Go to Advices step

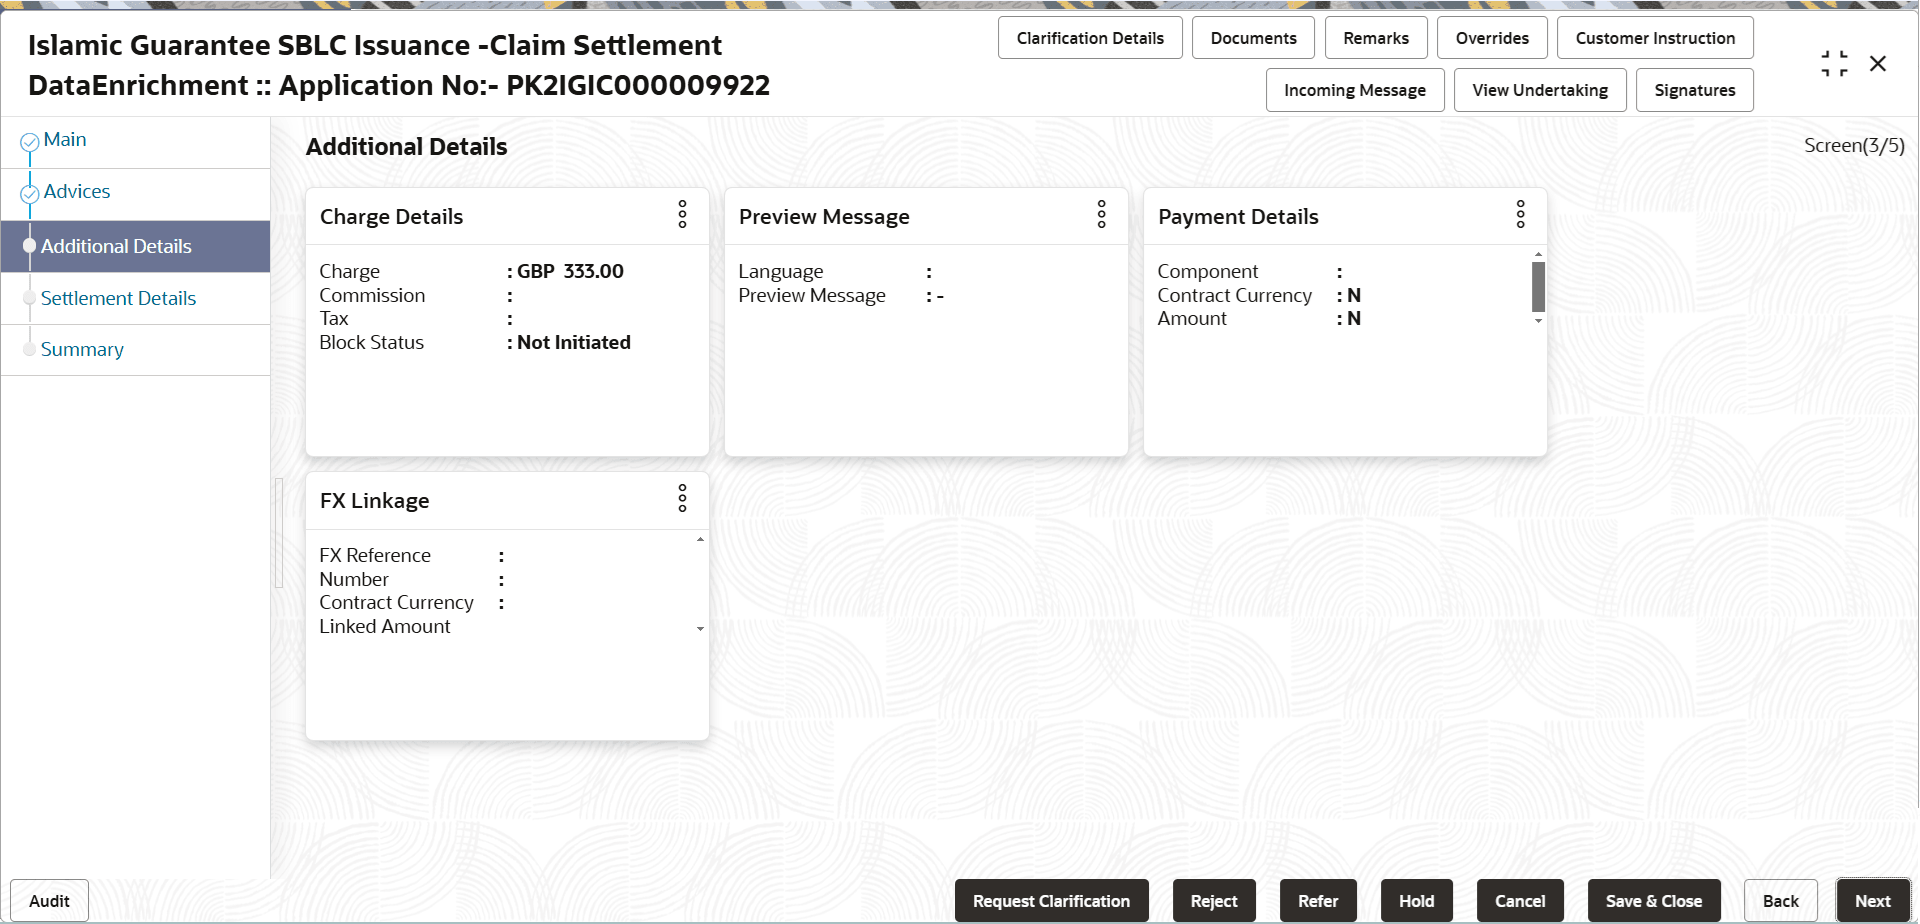point(77,192)
